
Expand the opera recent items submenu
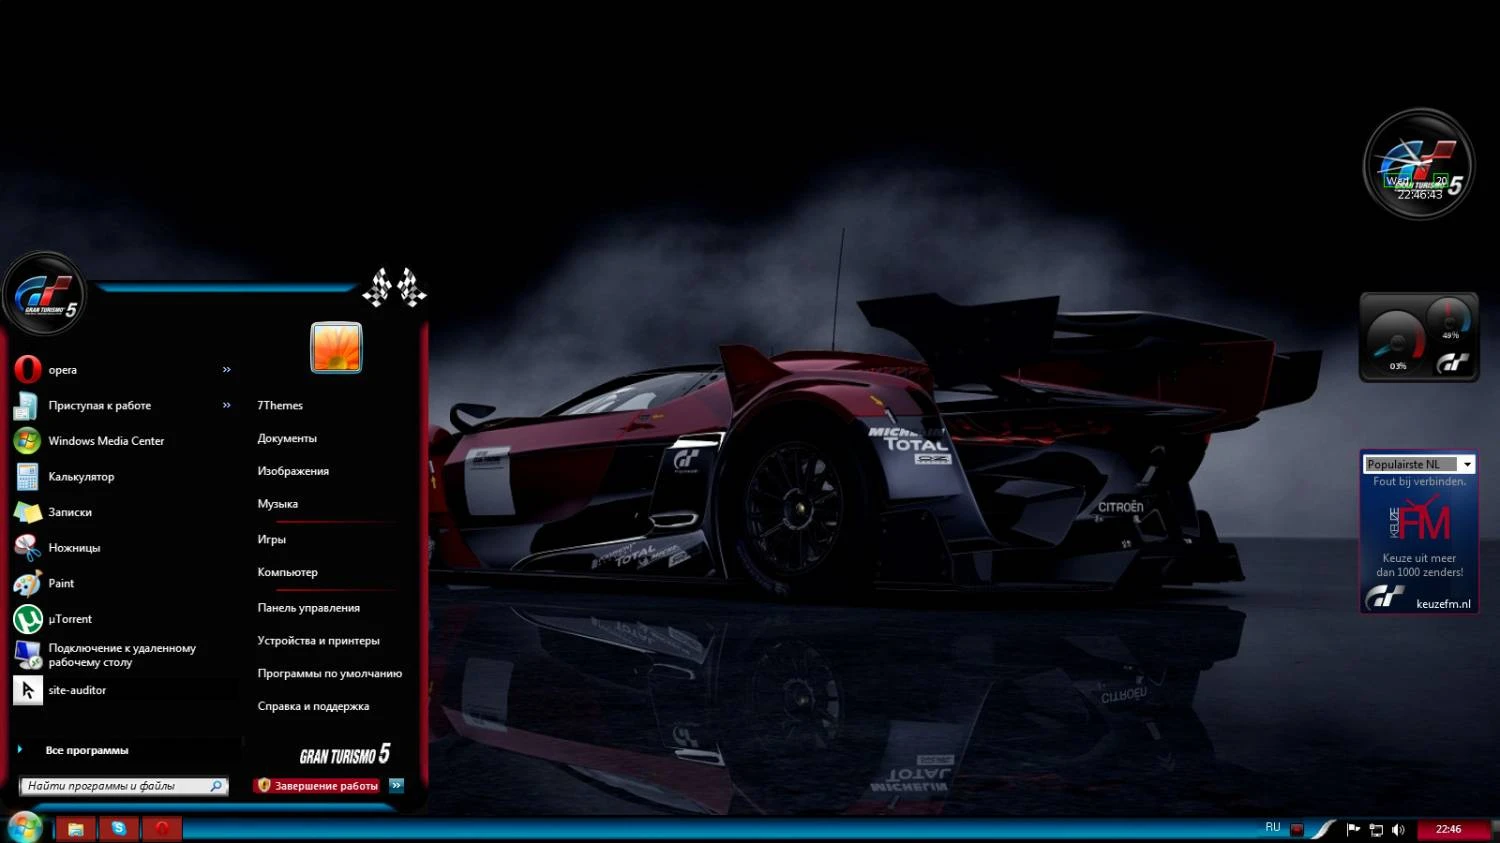click(x=226, y=369)
